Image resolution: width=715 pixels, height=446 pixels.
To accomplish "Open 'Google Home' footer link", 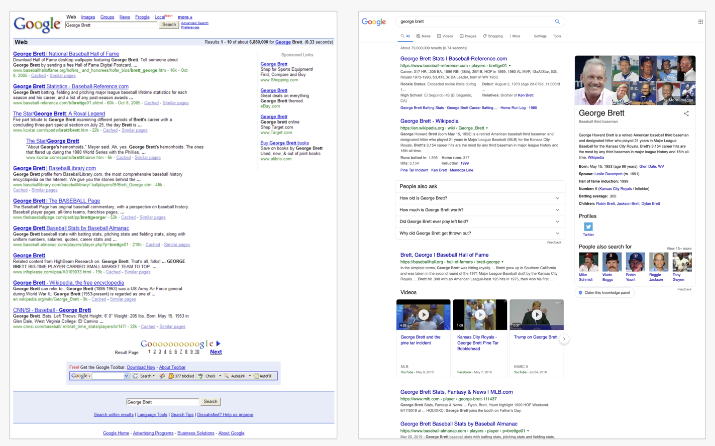I will tap(116, 433).
